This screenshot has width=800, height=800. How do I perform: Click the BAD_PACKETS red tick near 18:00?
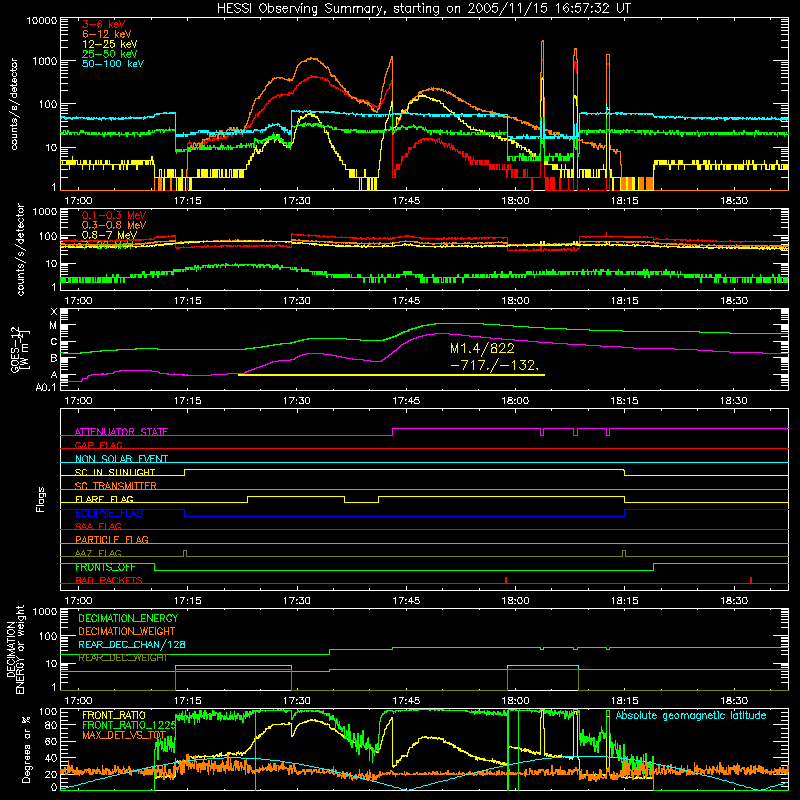click(506, 580)
